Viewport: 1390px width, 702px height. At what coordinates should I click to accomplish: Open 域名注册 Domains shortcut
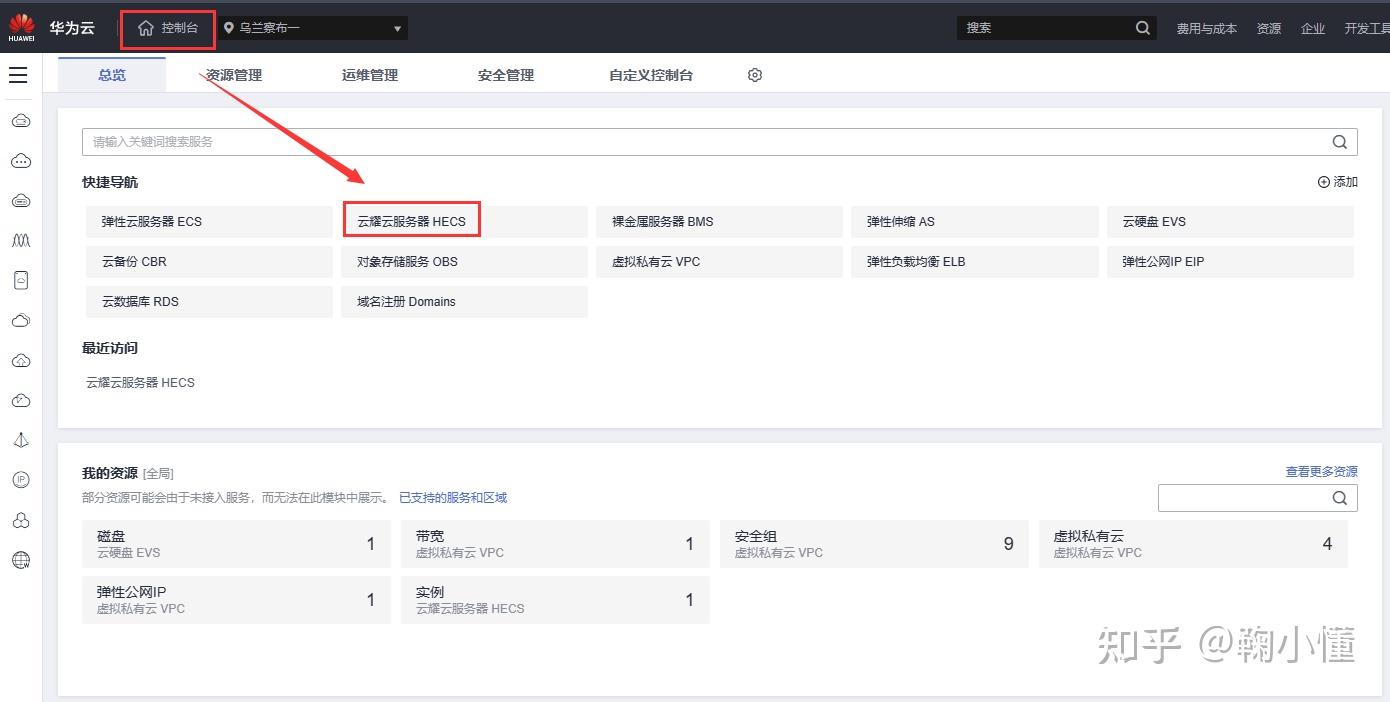(x=465, y=301)
